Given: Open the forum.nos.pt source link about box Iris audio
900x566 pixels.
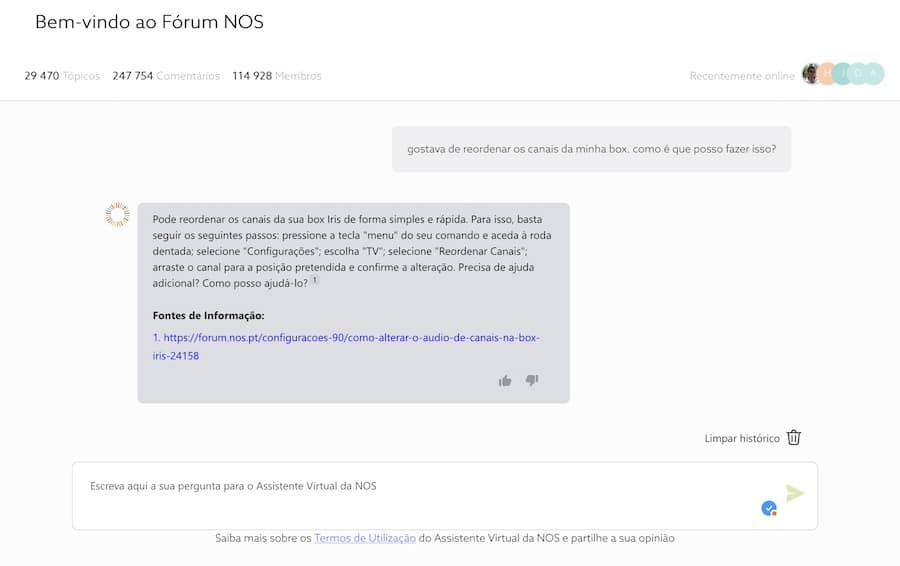Looking at the screenshot, I should (x=346, y=347).
